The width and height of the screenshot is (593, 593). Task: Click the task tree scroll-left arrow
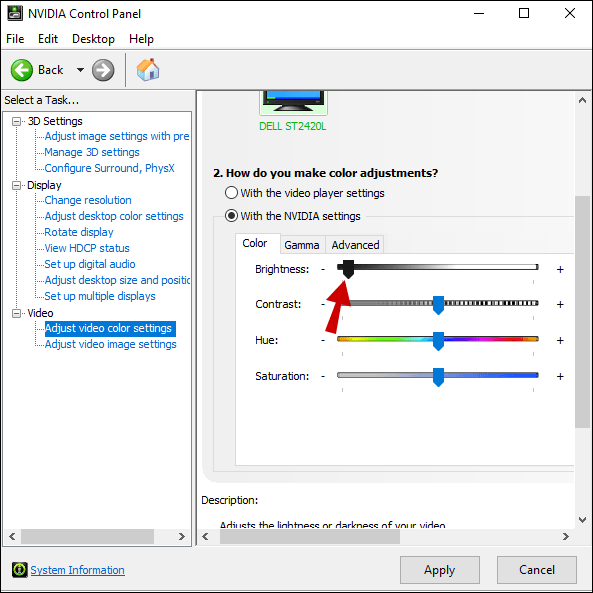(12, 536)
